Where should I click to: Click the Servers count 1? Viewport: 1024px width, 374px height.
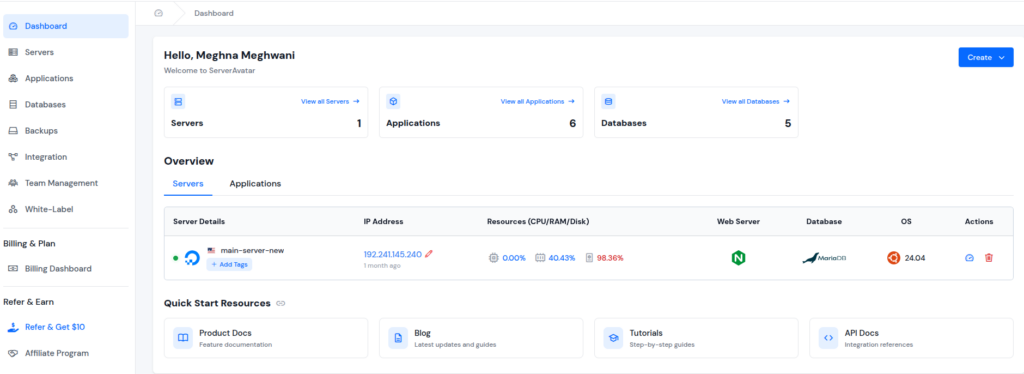tap(359, 123)
